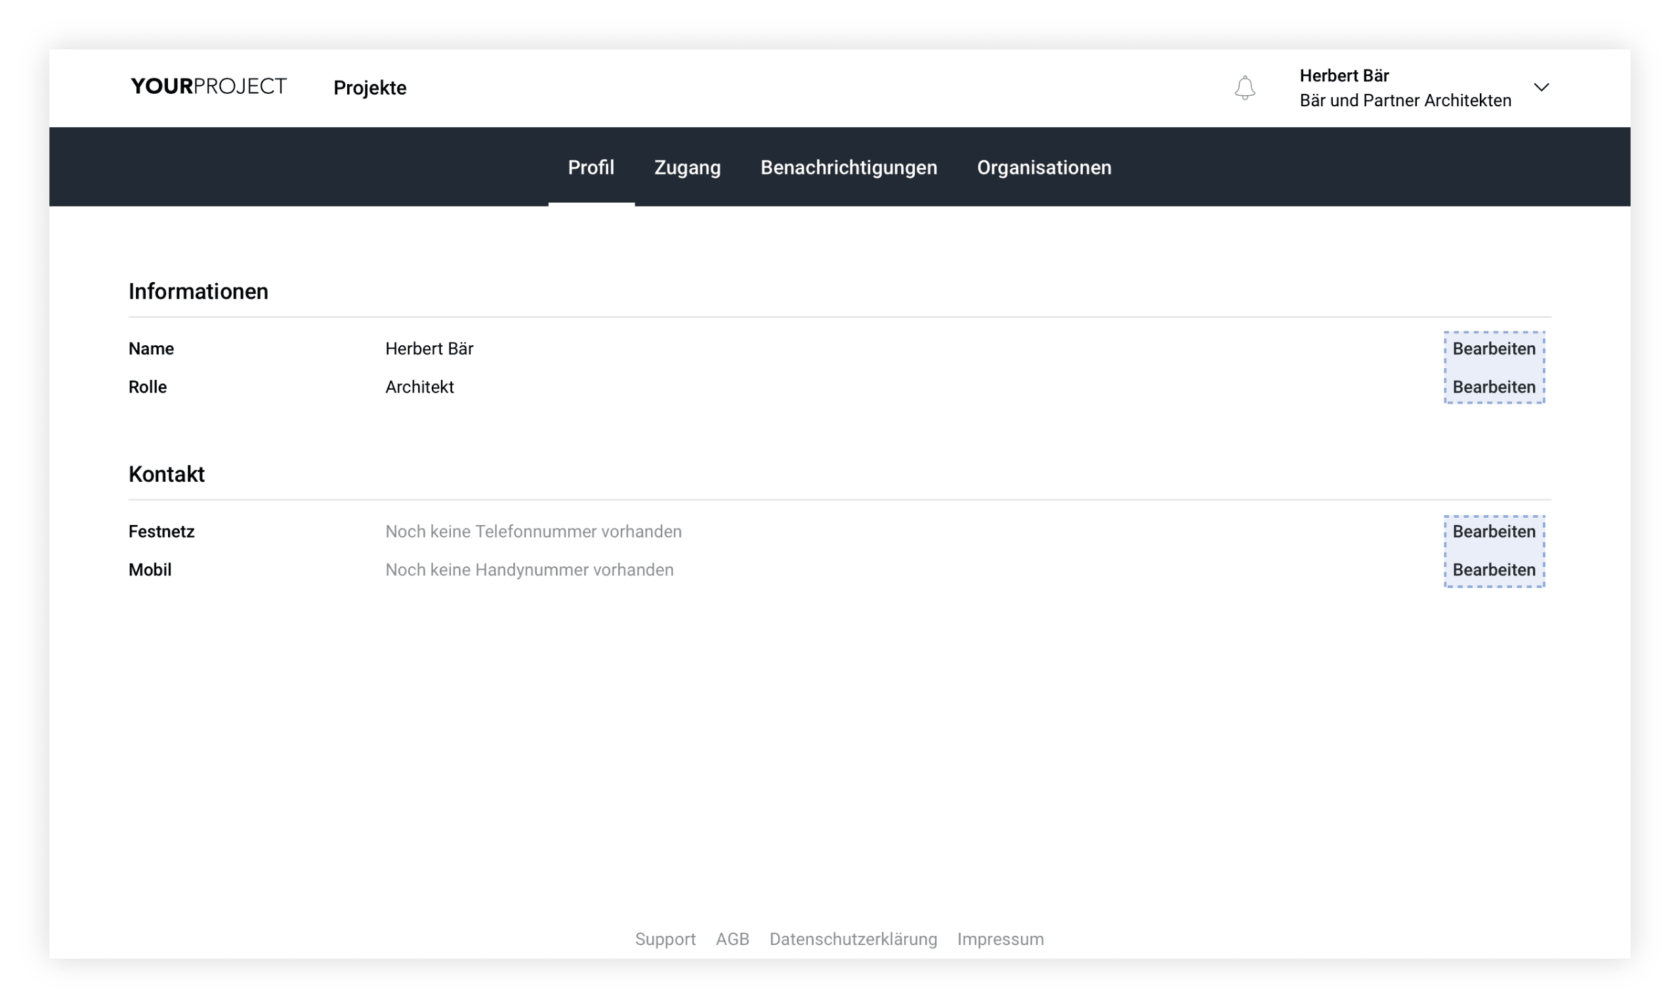Open the notifications bell
The width and height of the screenshot is (1680, 1008).
click(1244, 88)
